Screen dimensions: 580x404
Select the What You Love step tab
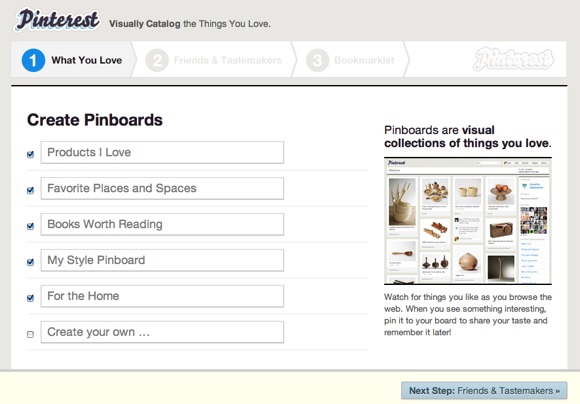[74, 60]
